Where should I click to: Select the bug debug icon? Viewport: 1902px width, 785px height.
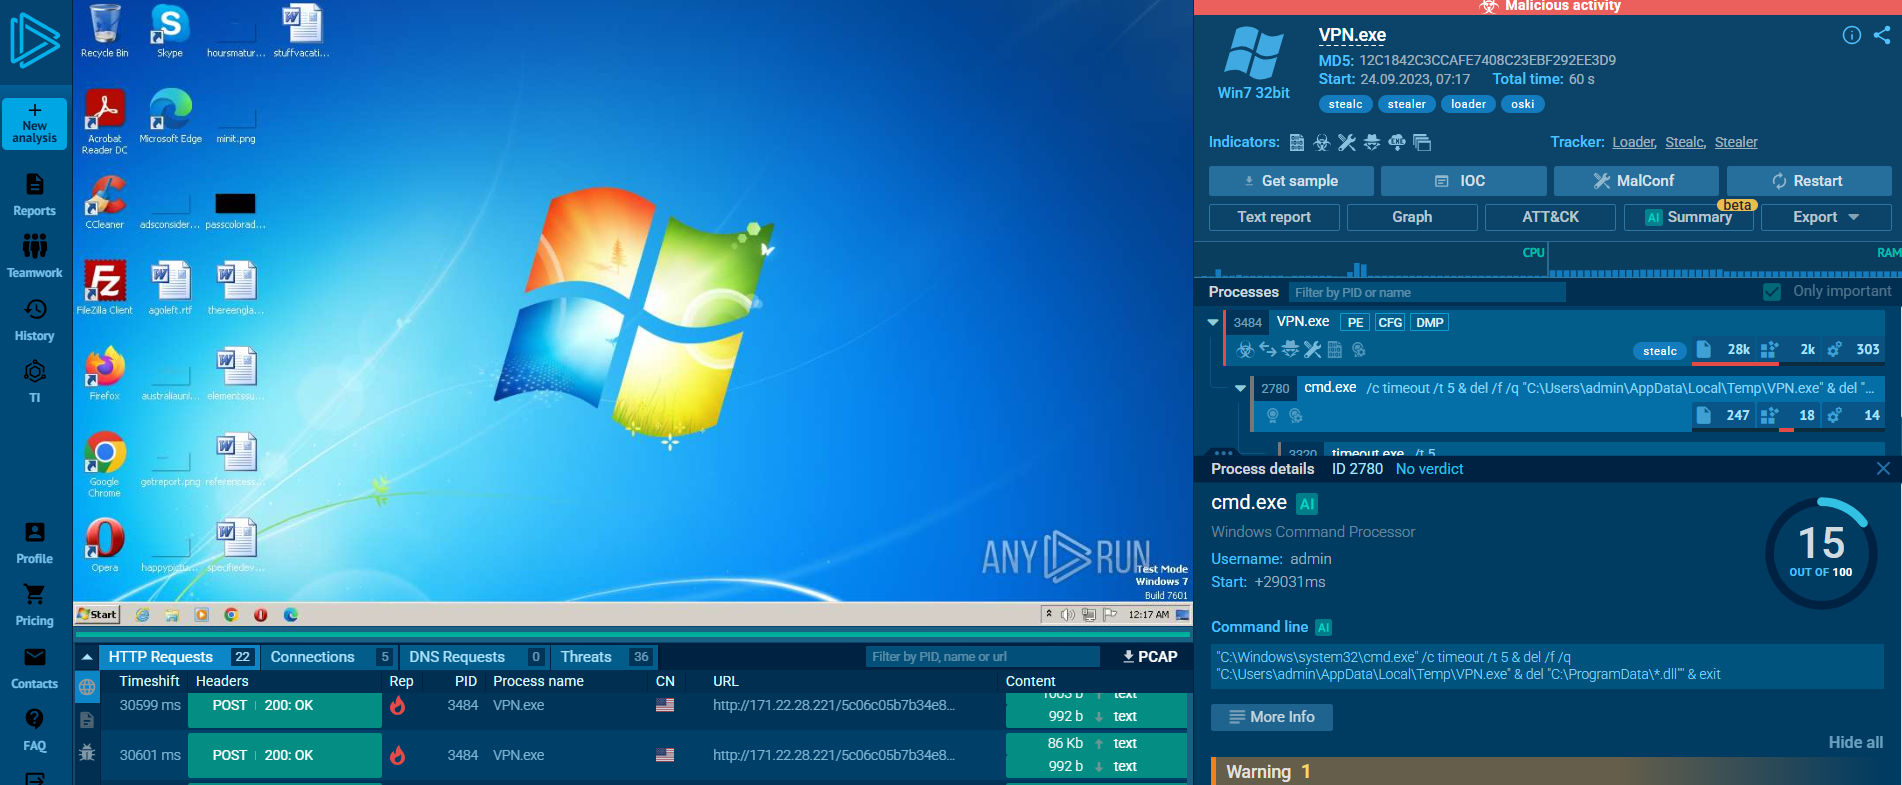pos(87,753)
